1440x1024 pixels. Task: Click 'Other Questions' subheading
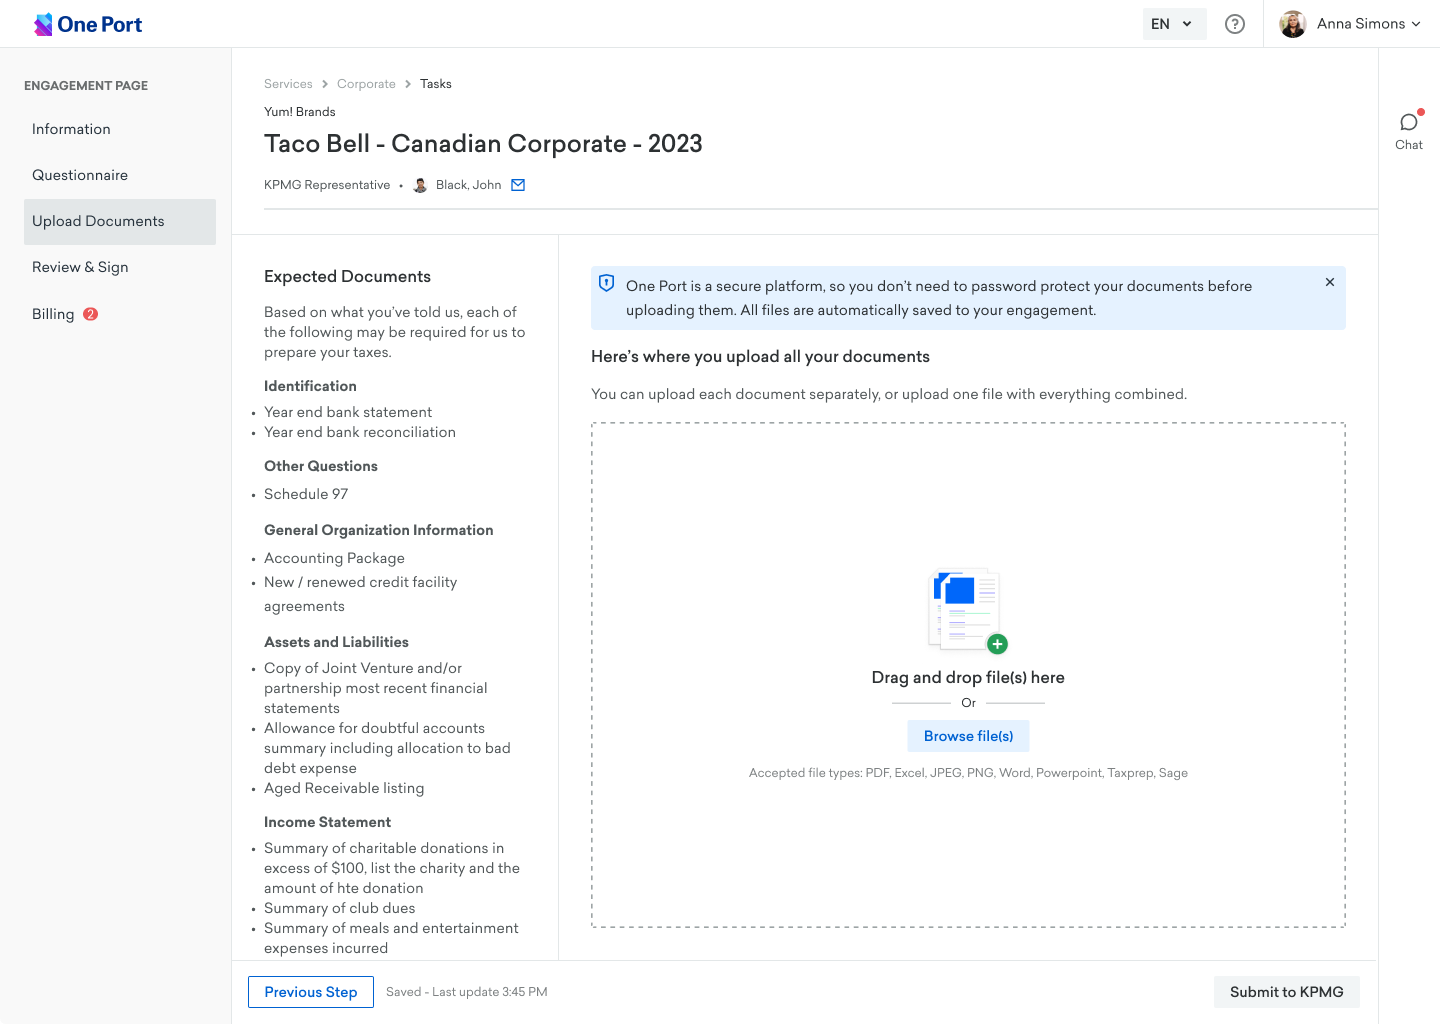click(x=321, y=466)
